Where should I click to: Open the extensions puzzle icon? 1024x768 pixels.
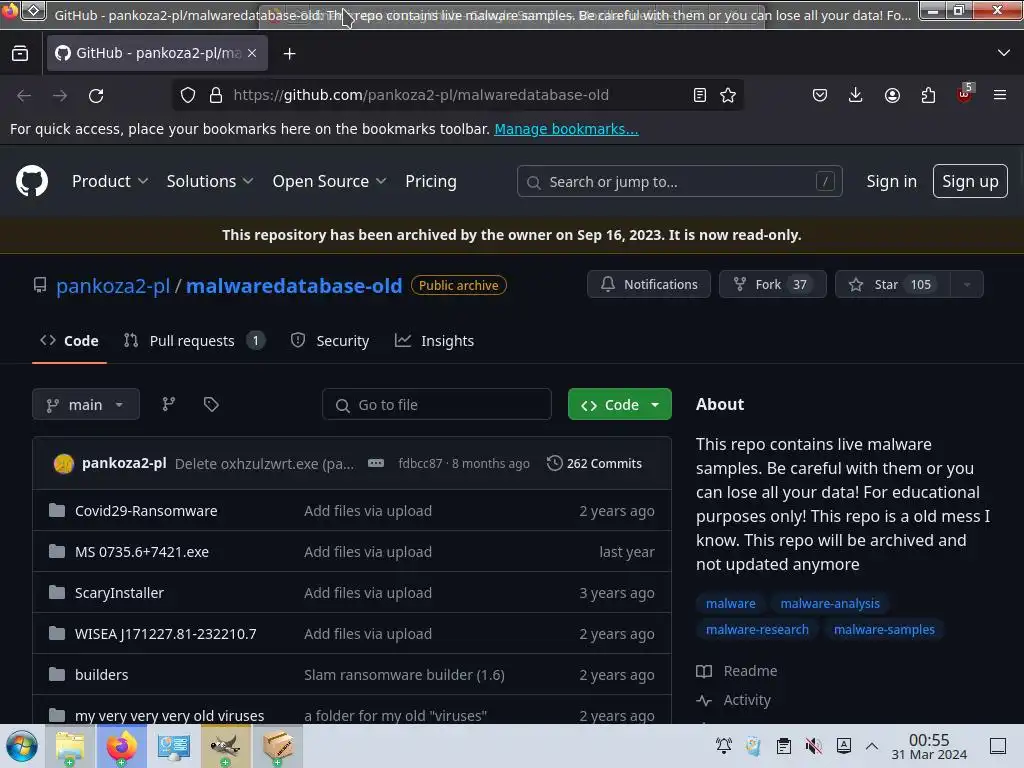(928, 95)
